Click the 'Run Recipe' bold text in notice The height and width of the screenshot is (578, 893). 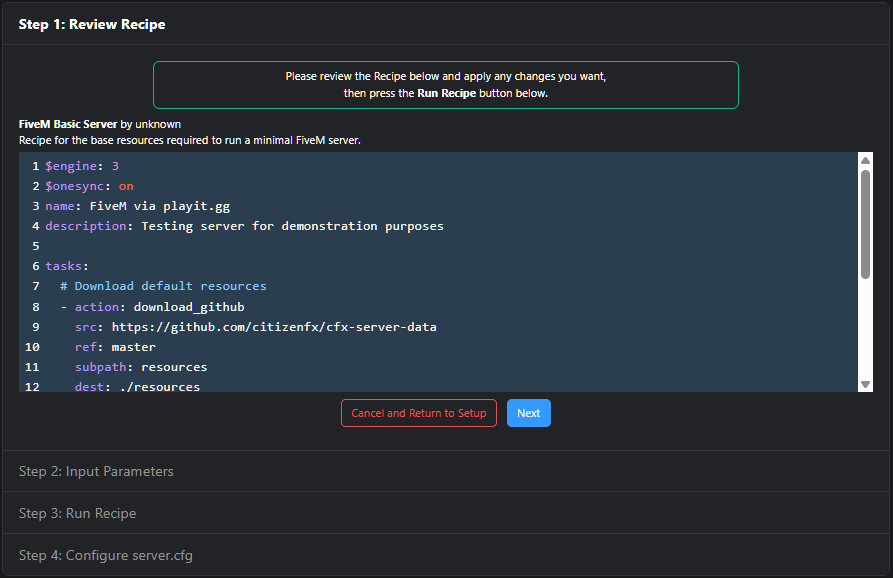tap(446, 93)
